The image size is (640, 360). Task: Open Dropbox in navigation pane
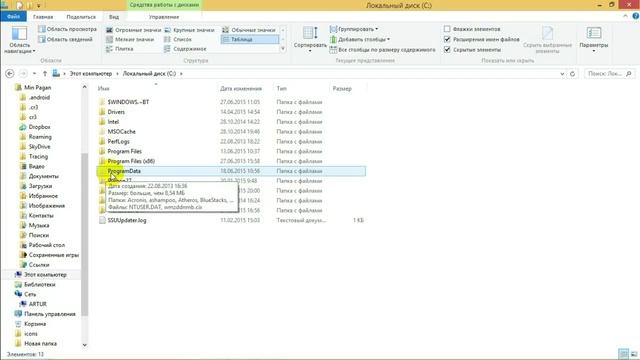click(39, 127)
